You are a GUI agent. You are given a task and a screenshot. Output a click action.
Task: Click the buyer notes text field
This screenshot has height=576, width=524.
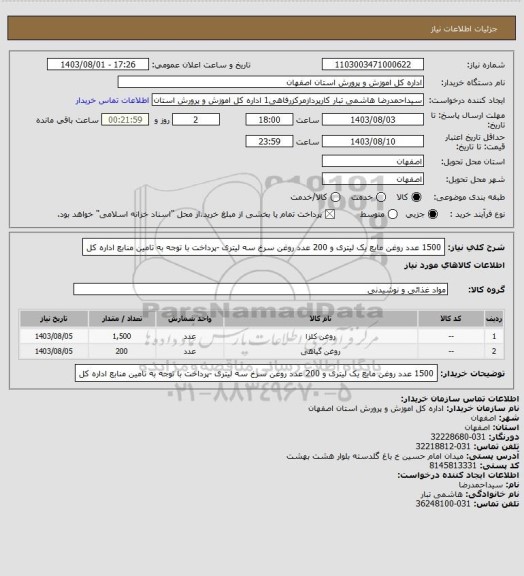point(256,373)
